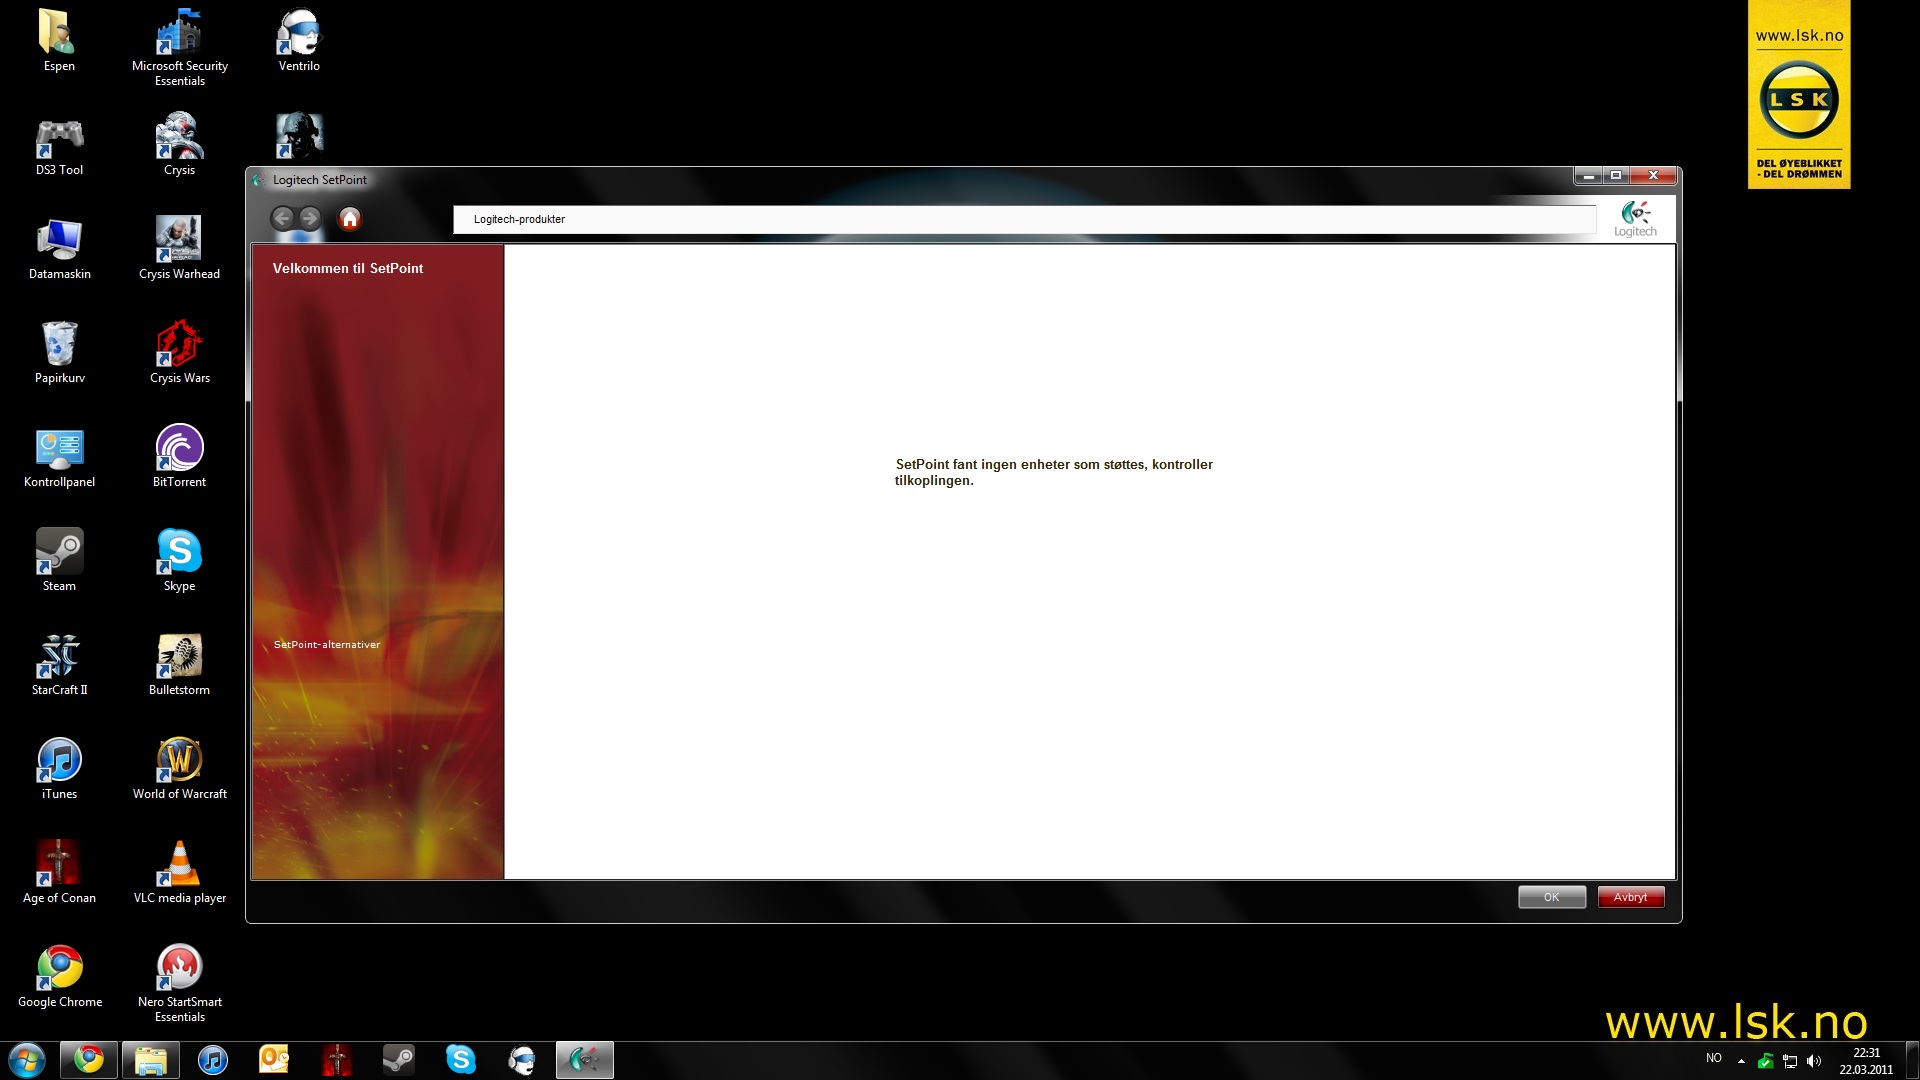
Task: Open Steam from the taskbar
Action: pyautogui.click(x=398, y=1060)
